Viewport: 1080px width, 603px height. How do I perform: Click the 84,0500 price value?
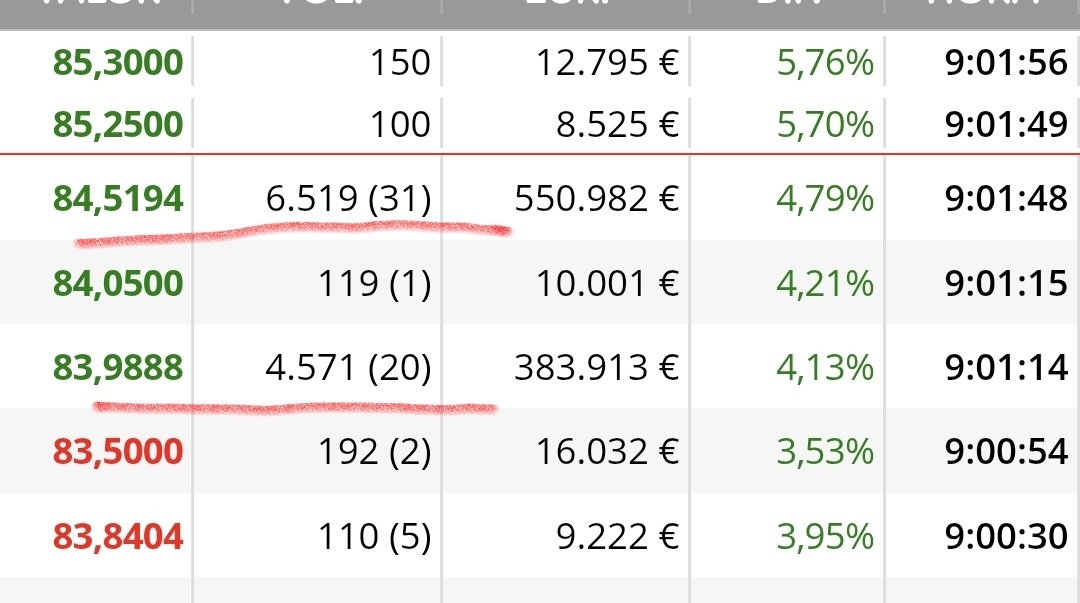[118, 284]
